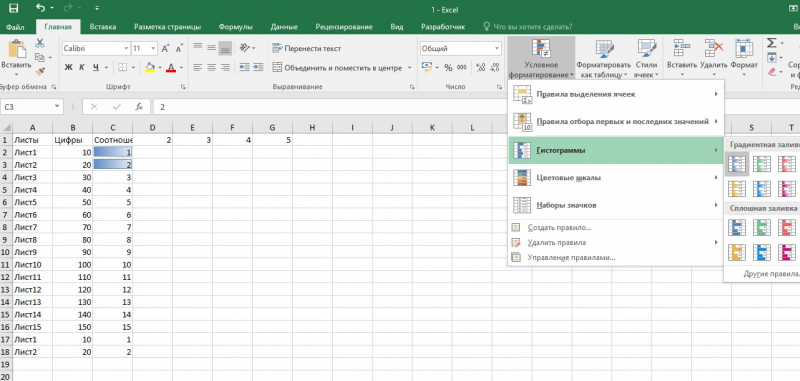
Task: Click Другие правила link
Action: click(x=771, y=274)
